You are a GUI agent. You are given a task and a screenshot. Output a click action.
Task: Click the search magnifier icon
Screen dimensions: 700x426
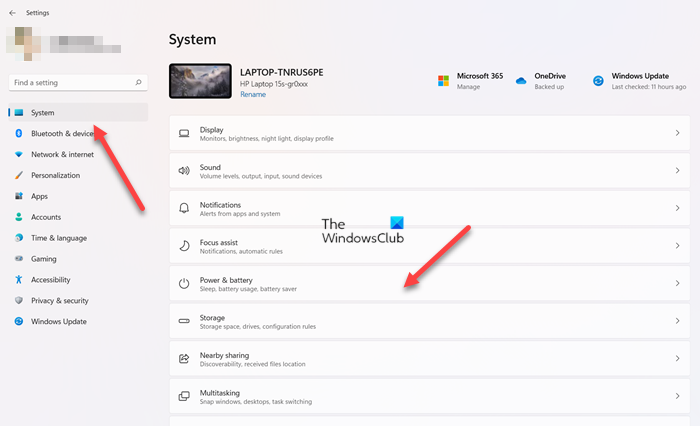pyautogui.click(x=138, y=83)
